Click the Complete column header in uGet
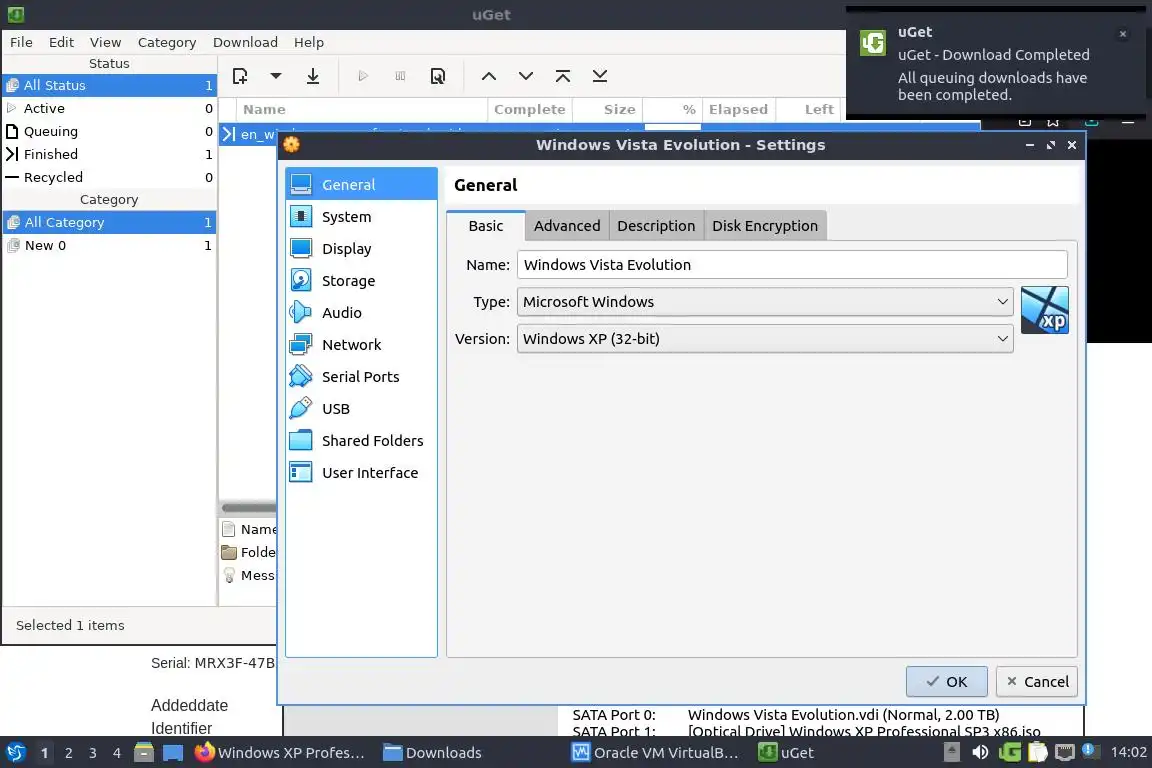The width and height of the screenshot is (1152, 768). click(530, 109)
